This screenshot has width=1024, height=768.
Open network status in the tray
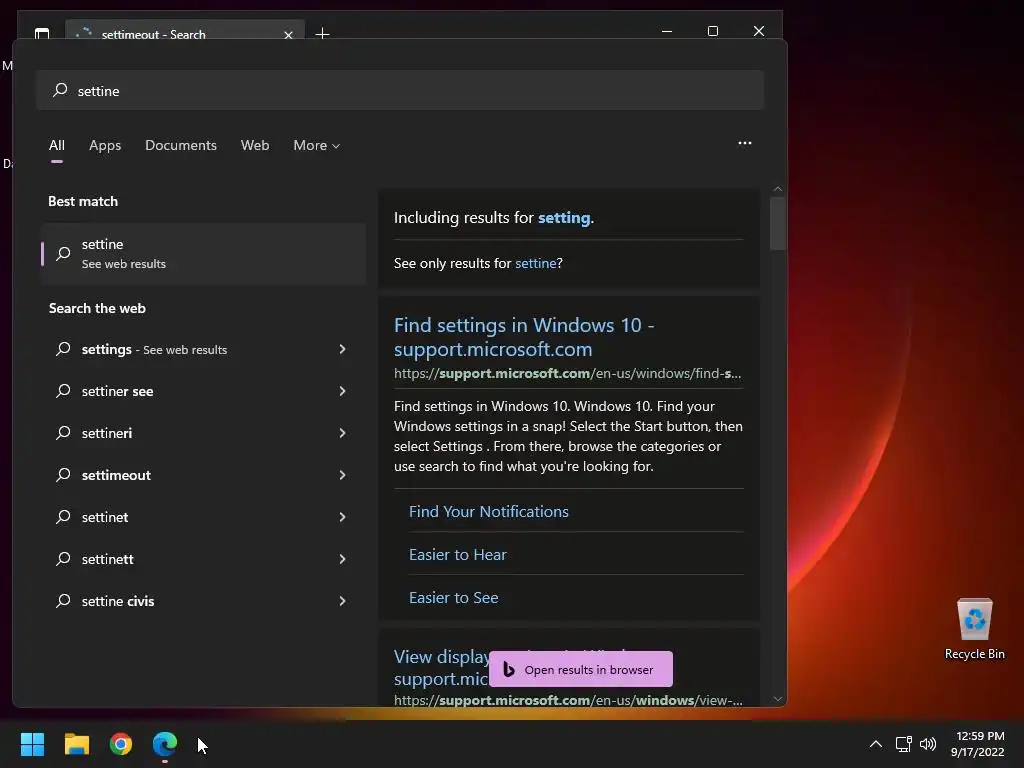click(x=904, y=744)
